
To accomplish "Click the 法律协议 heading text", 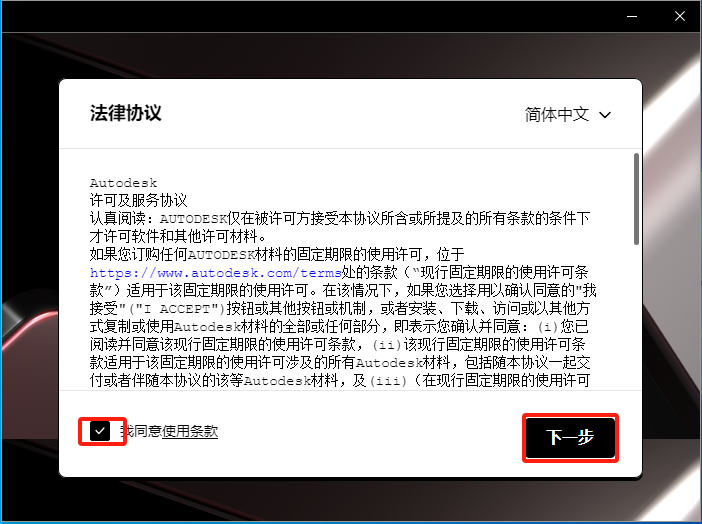I will pyautogui.click(x=125, y=113).
